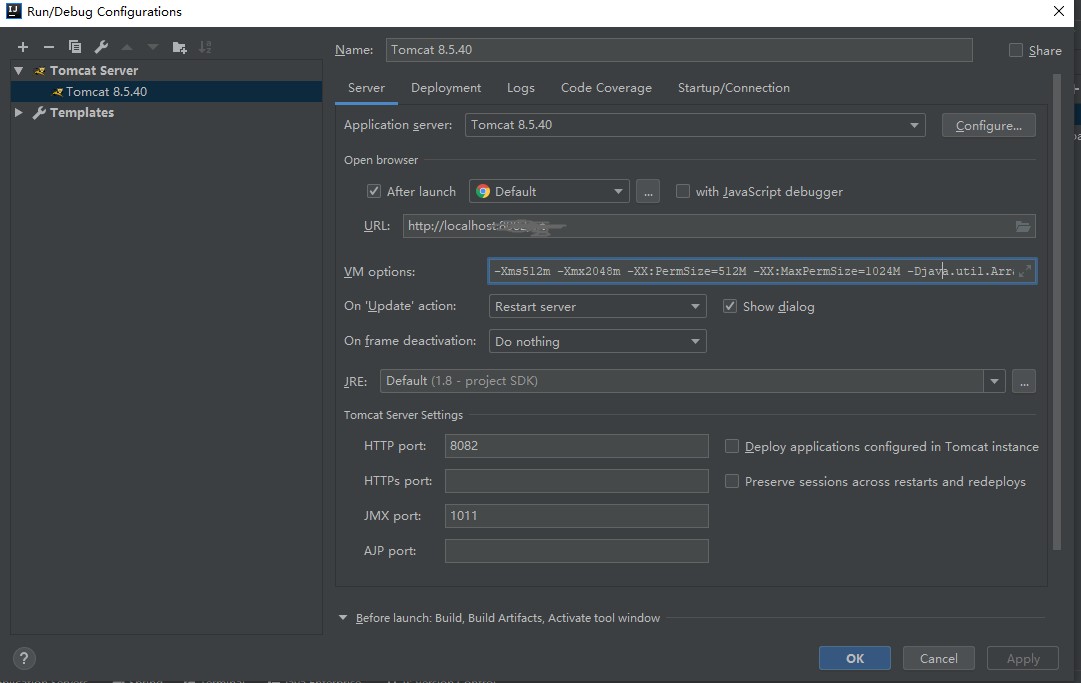The width and height of the screenshot is (1081, 683).
Task: Open browser selection ellipsis button
Action: (647, 192)
